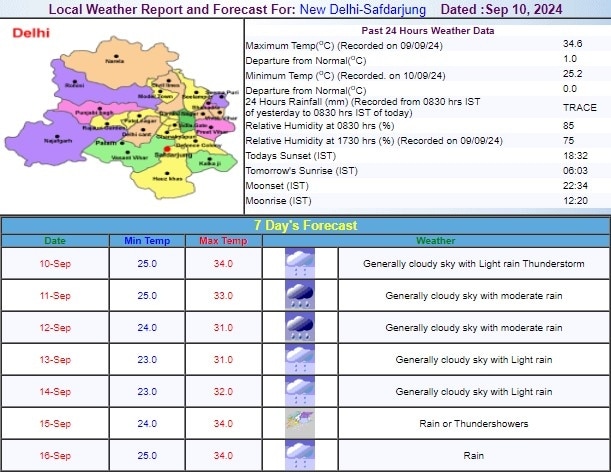Select the Narela region on the Delhi map
611x472 pixels.
click(x=115, y=62)
